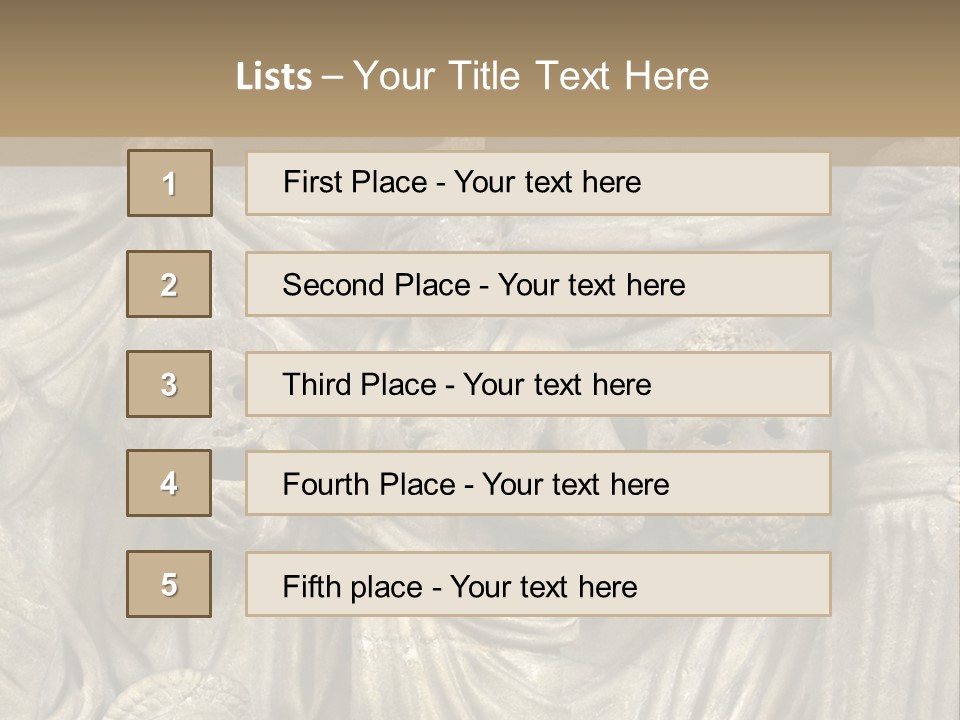Click 'Your text here' in First Place bar
Image resolution: width=960 pixels, height=720 pixels.
(x=547, y=183)
